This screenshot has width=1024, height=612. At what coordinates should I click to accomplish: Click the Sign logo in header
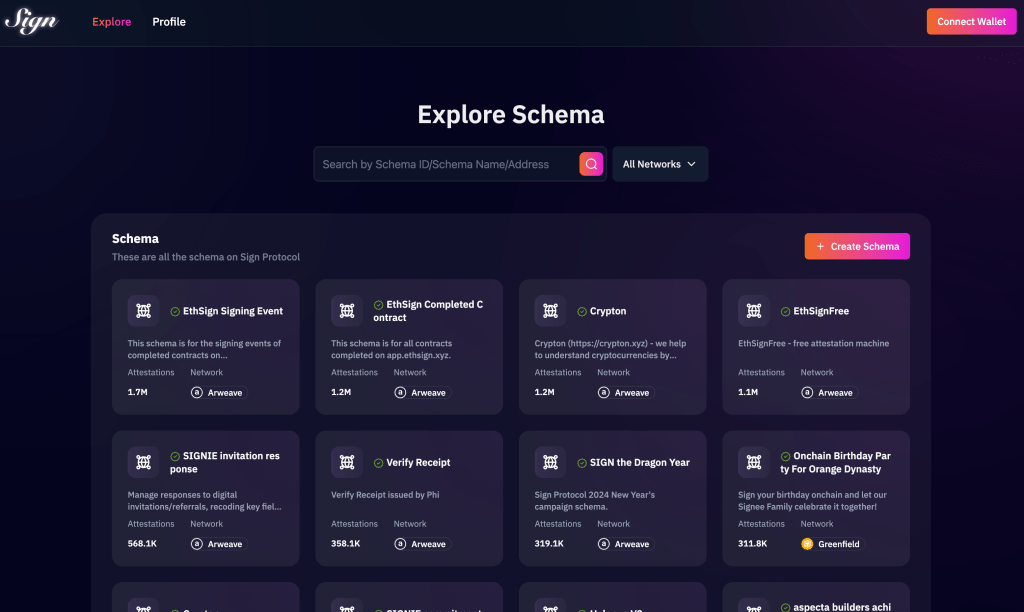click(x=30, y=21)
